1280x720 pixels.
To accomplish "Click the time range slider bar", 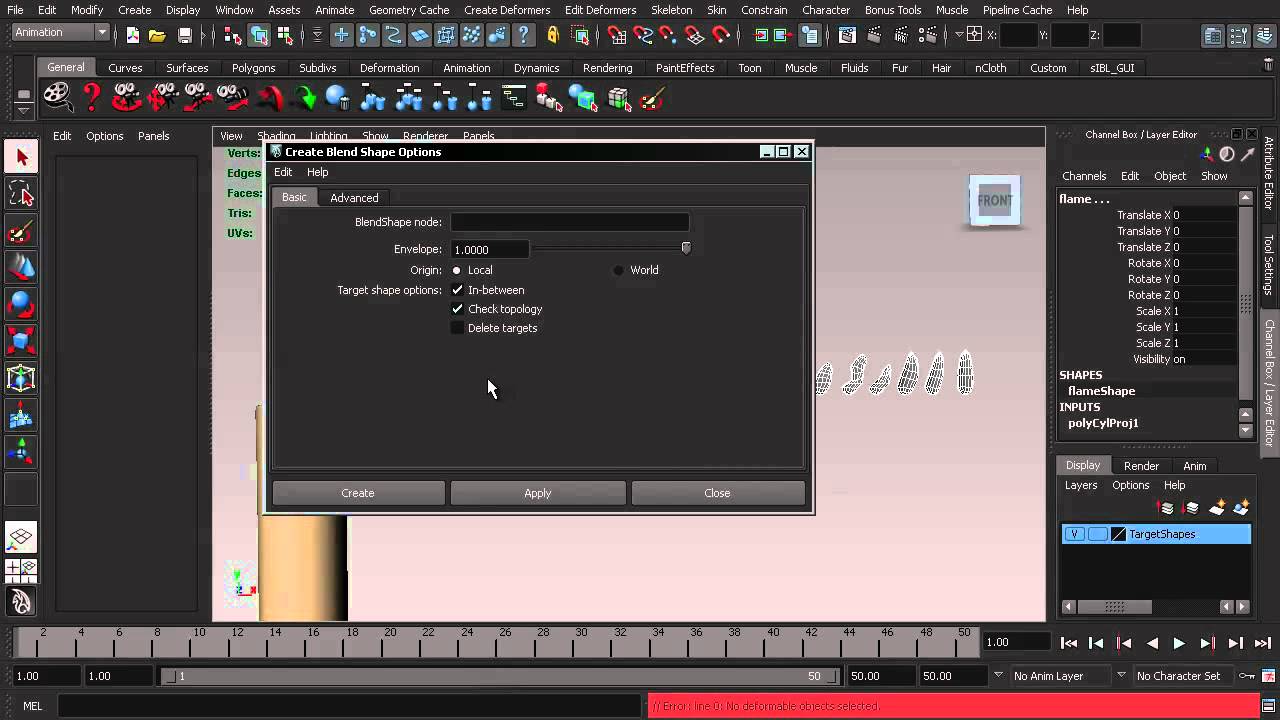I will (x=502, y=676).
